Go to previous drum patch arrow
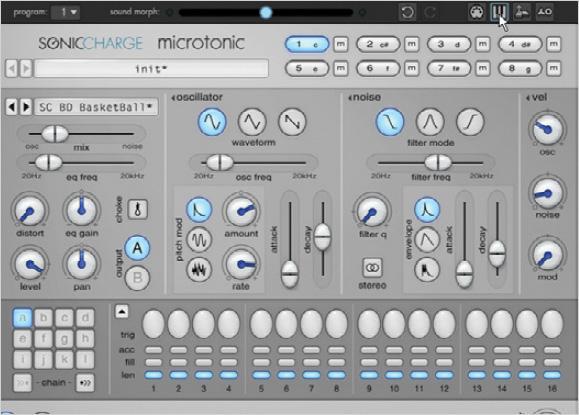The height and width of the screenshot is (415, 579). 12,107
